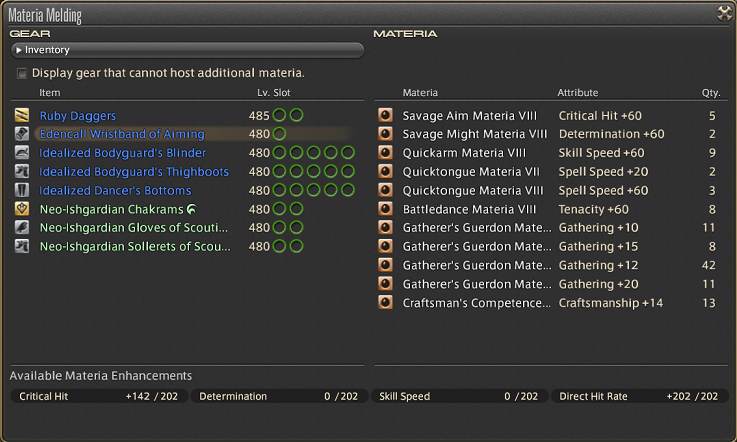Click quantity 42 in materia list
The width and height of the screenshot is (737, 442).
coord(709,265)
